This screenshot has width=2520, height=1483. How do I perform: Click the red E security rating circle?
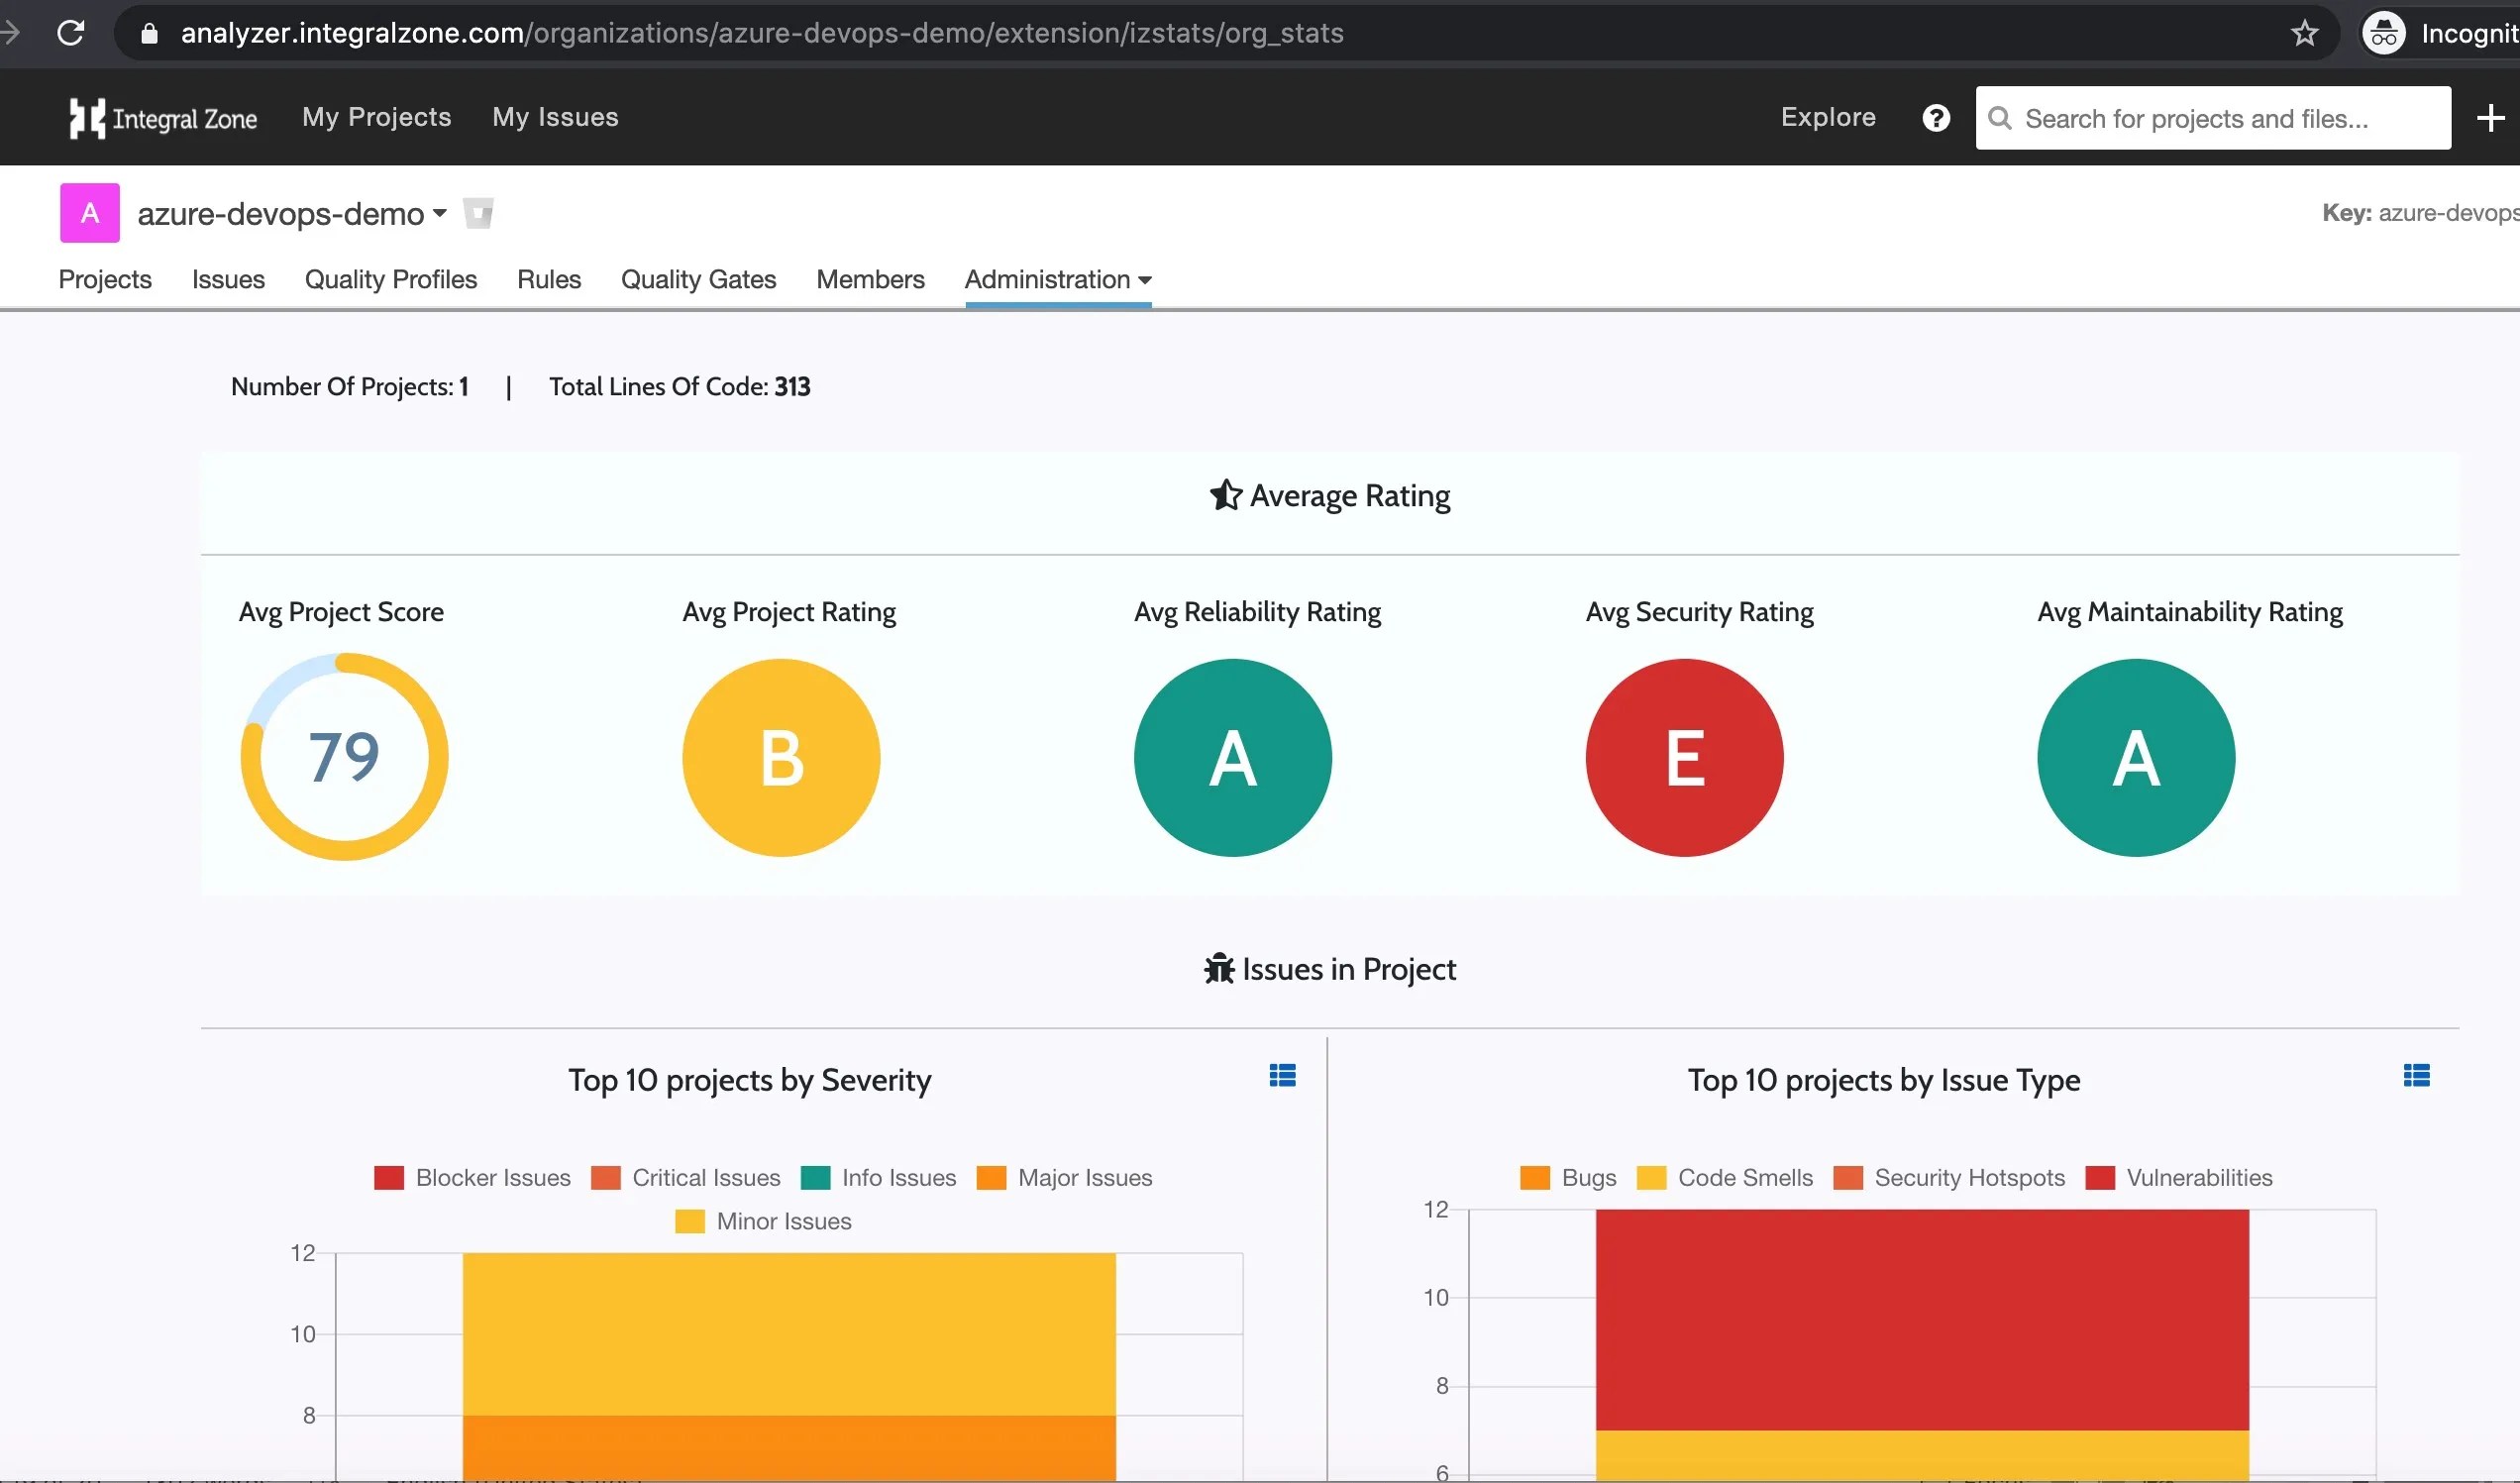coord(1683,757)
